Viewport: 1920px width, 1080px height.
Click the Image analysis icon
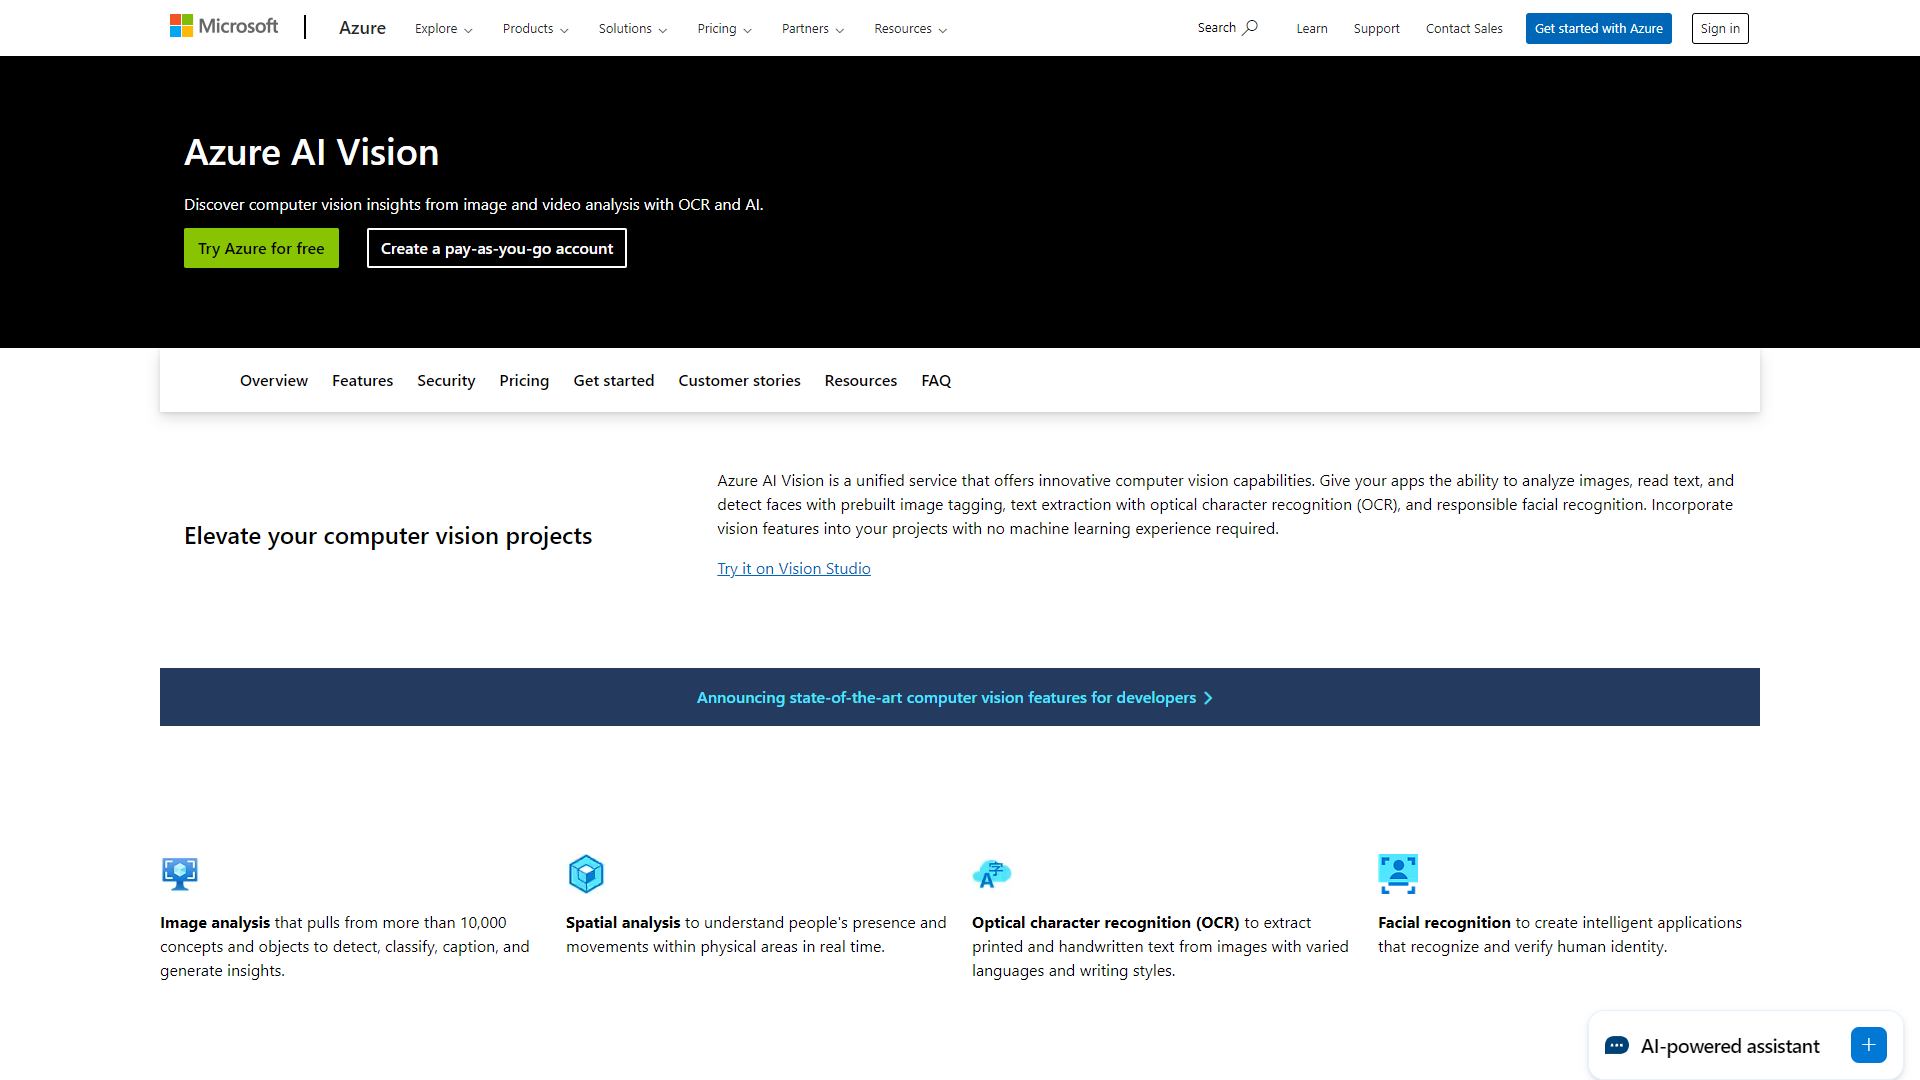179,873
